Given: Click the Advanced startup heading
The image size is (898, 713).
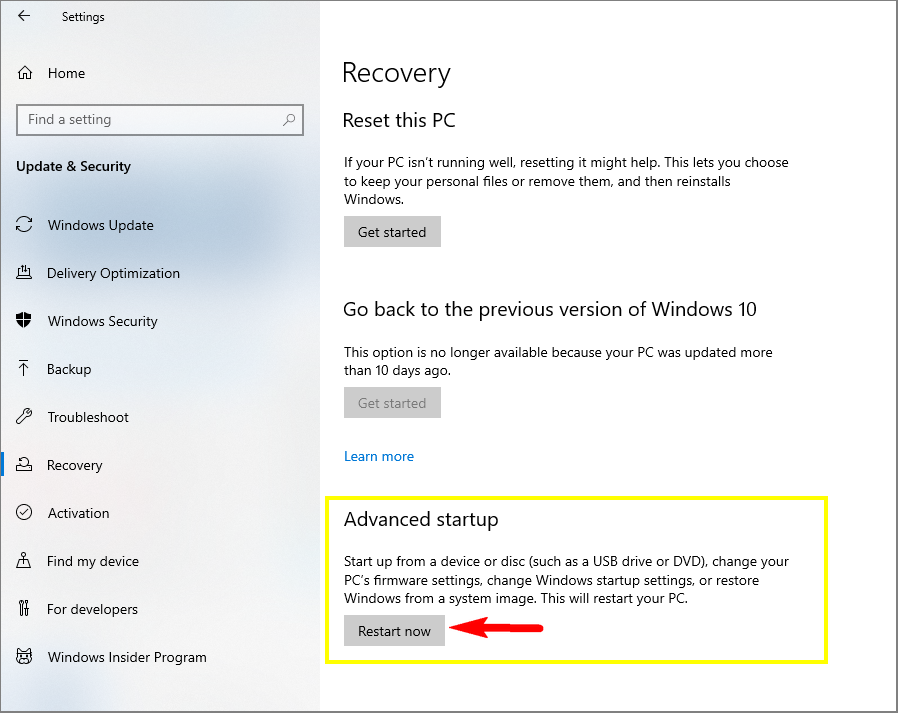Looking at the screenshot, I should [421, 519].
